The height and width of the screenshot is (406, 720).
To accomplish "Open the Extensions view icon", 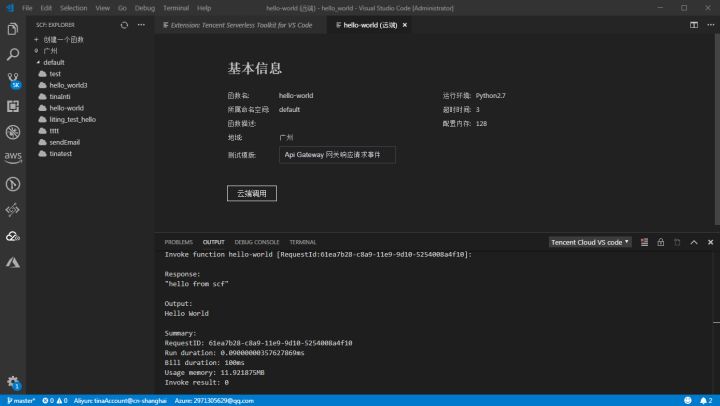I will [13, 106].
